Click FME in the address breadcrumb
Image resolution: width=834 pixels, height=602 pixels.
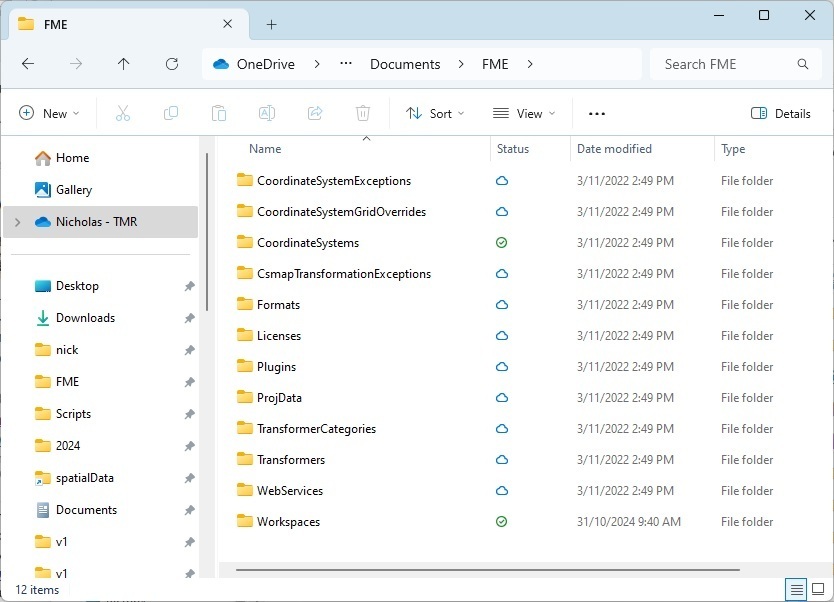tap(495, 64)
